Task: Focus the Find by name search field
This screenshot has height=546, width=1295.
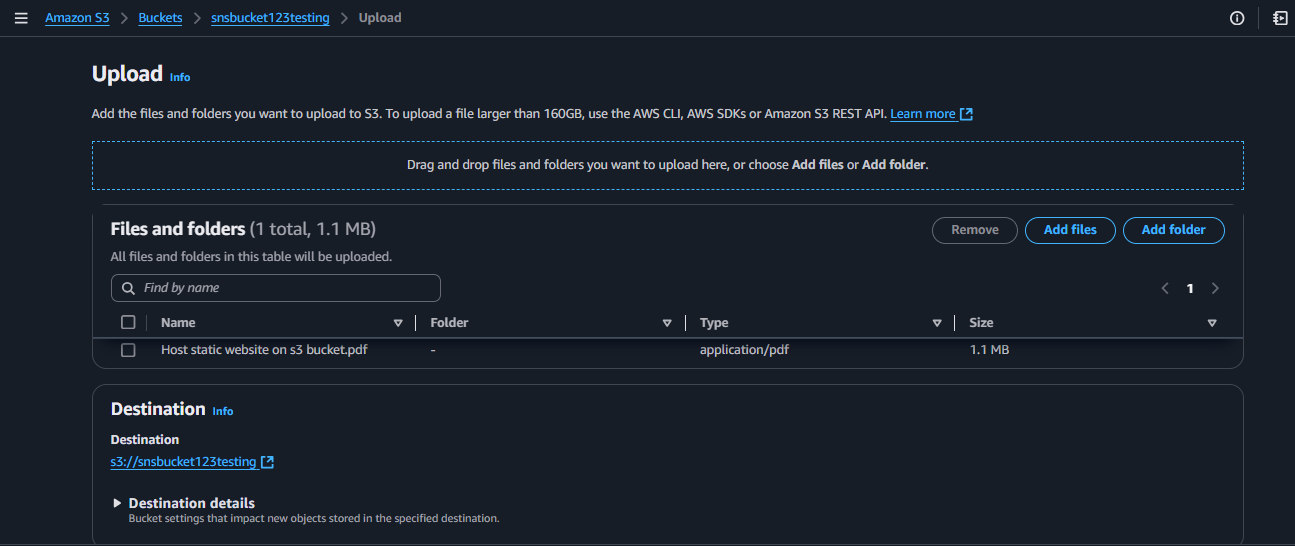Action: tap(285, 288)
